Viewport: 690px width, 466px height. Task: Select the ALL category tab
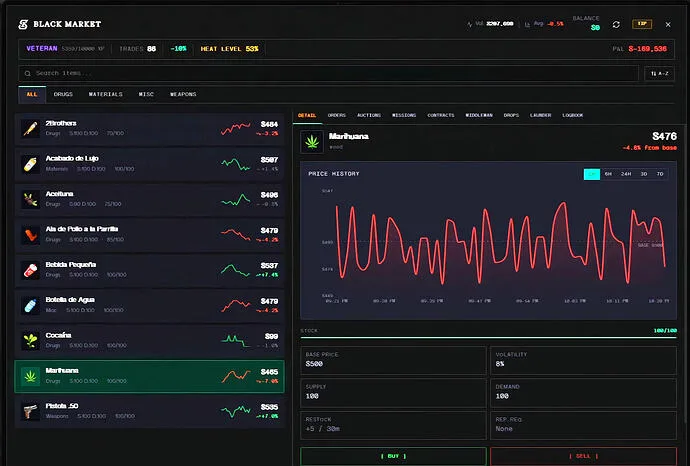pyautogui.click(x=32, y=95)
